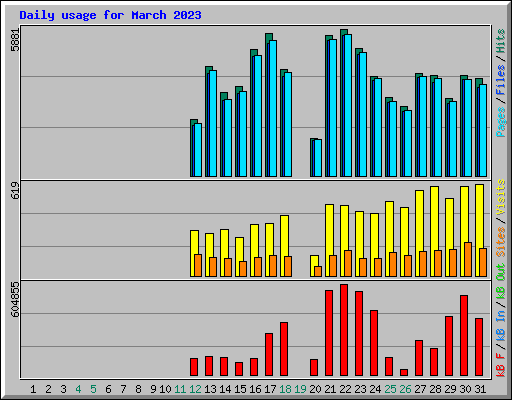Click day 12 on the x-axis

[195, 389]
